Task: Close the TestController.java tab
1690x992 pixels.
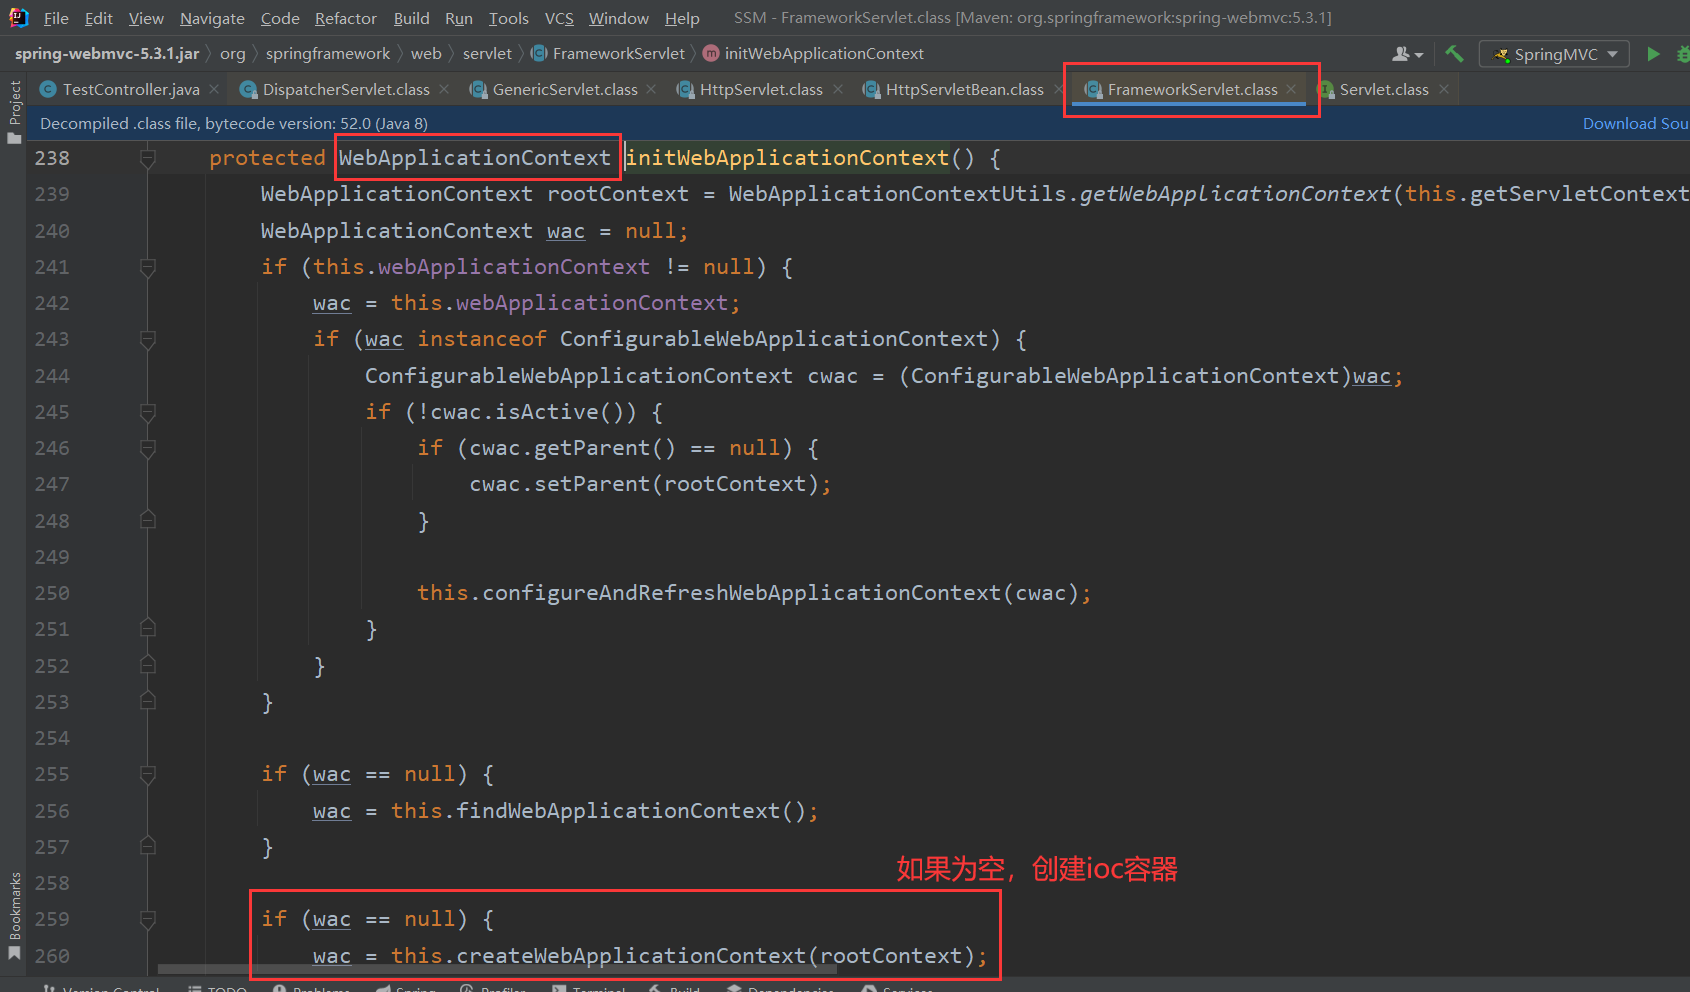Action: click(214, 89)
